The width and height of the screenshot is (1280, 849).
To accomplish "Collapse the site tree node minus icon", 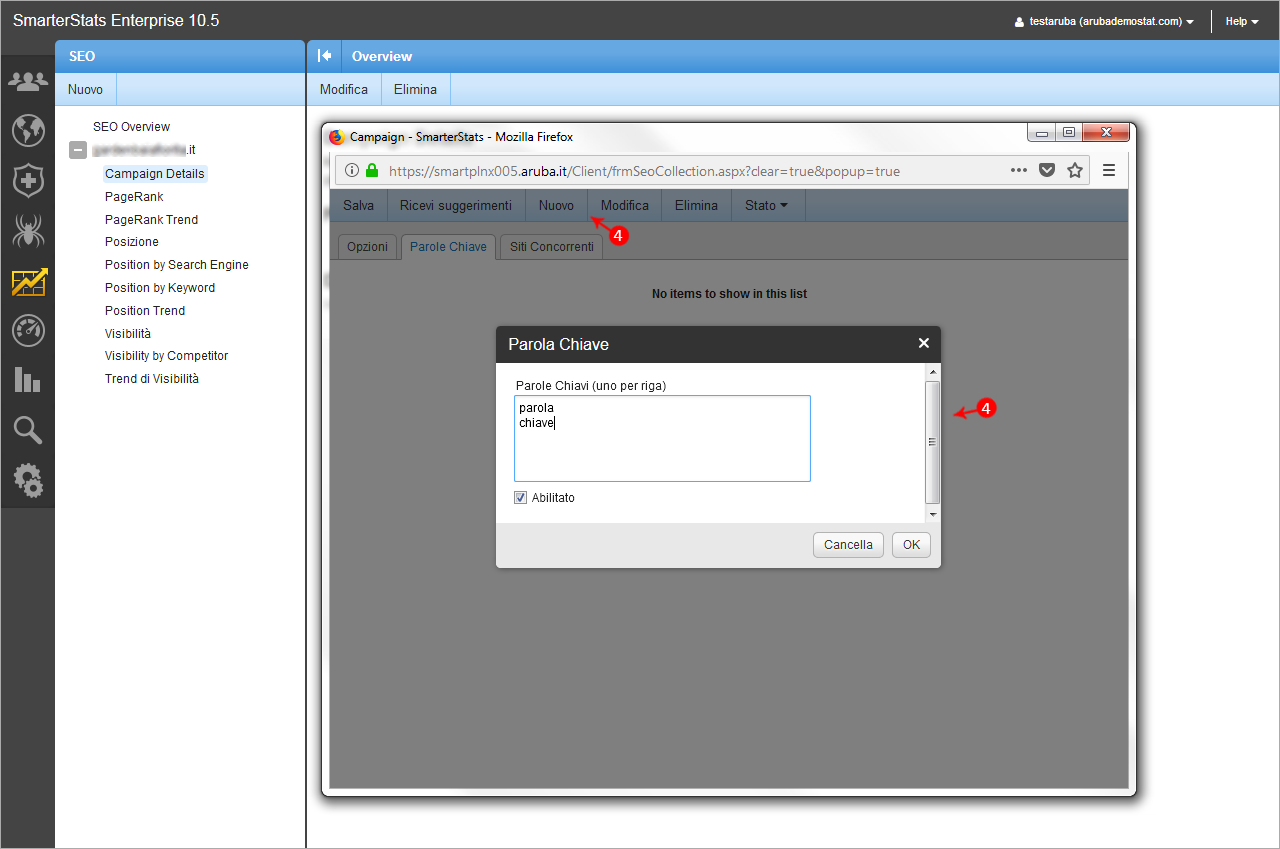I will [x=77, y=150].
